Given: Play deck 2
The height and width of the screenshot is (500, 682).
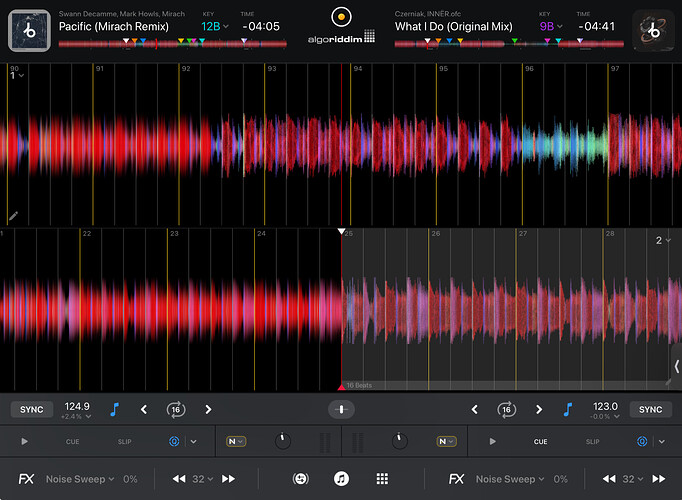Looking at the screenshot, I should [492, 441].
